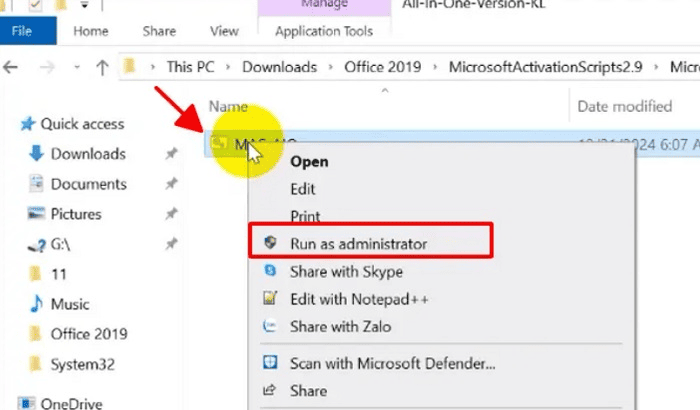Click the Run as administrator shield icon

(x=268, y=243)
